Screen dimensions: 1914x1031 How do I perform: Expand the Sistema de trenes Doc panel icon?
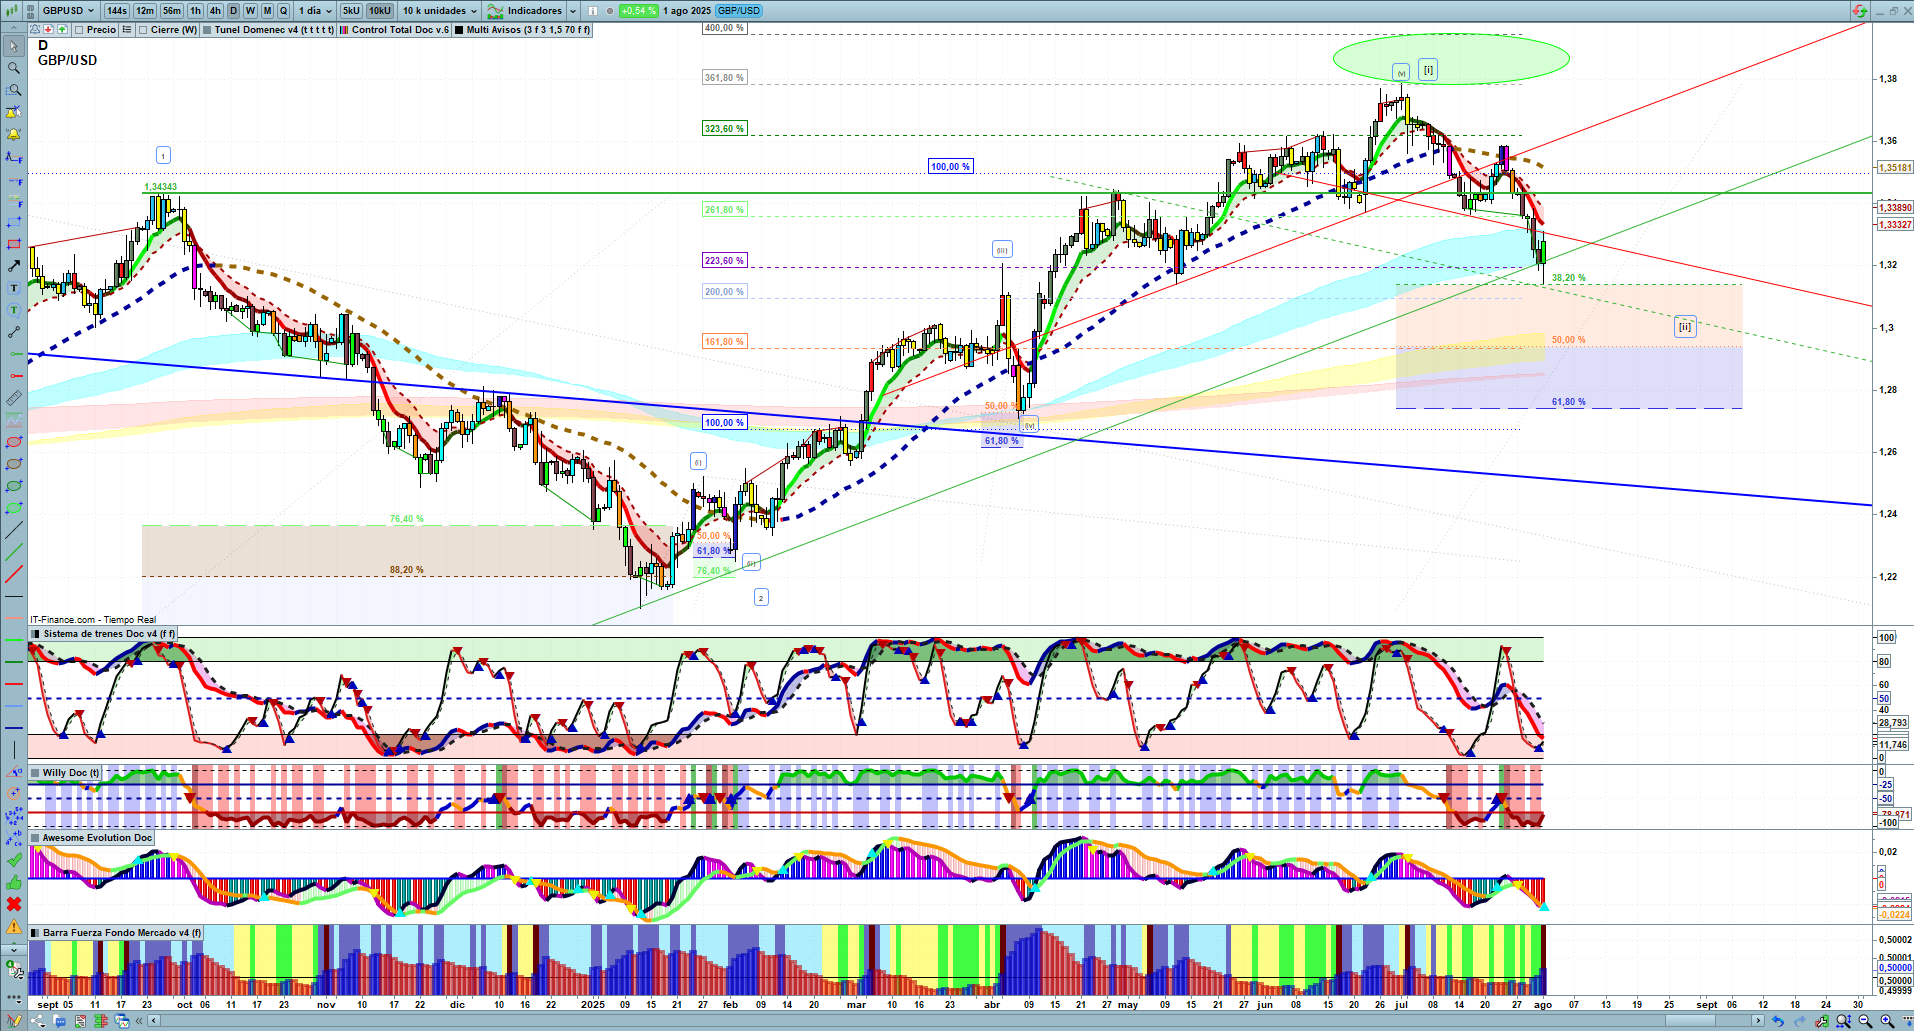pyautogui.click(x=35, y=634)
